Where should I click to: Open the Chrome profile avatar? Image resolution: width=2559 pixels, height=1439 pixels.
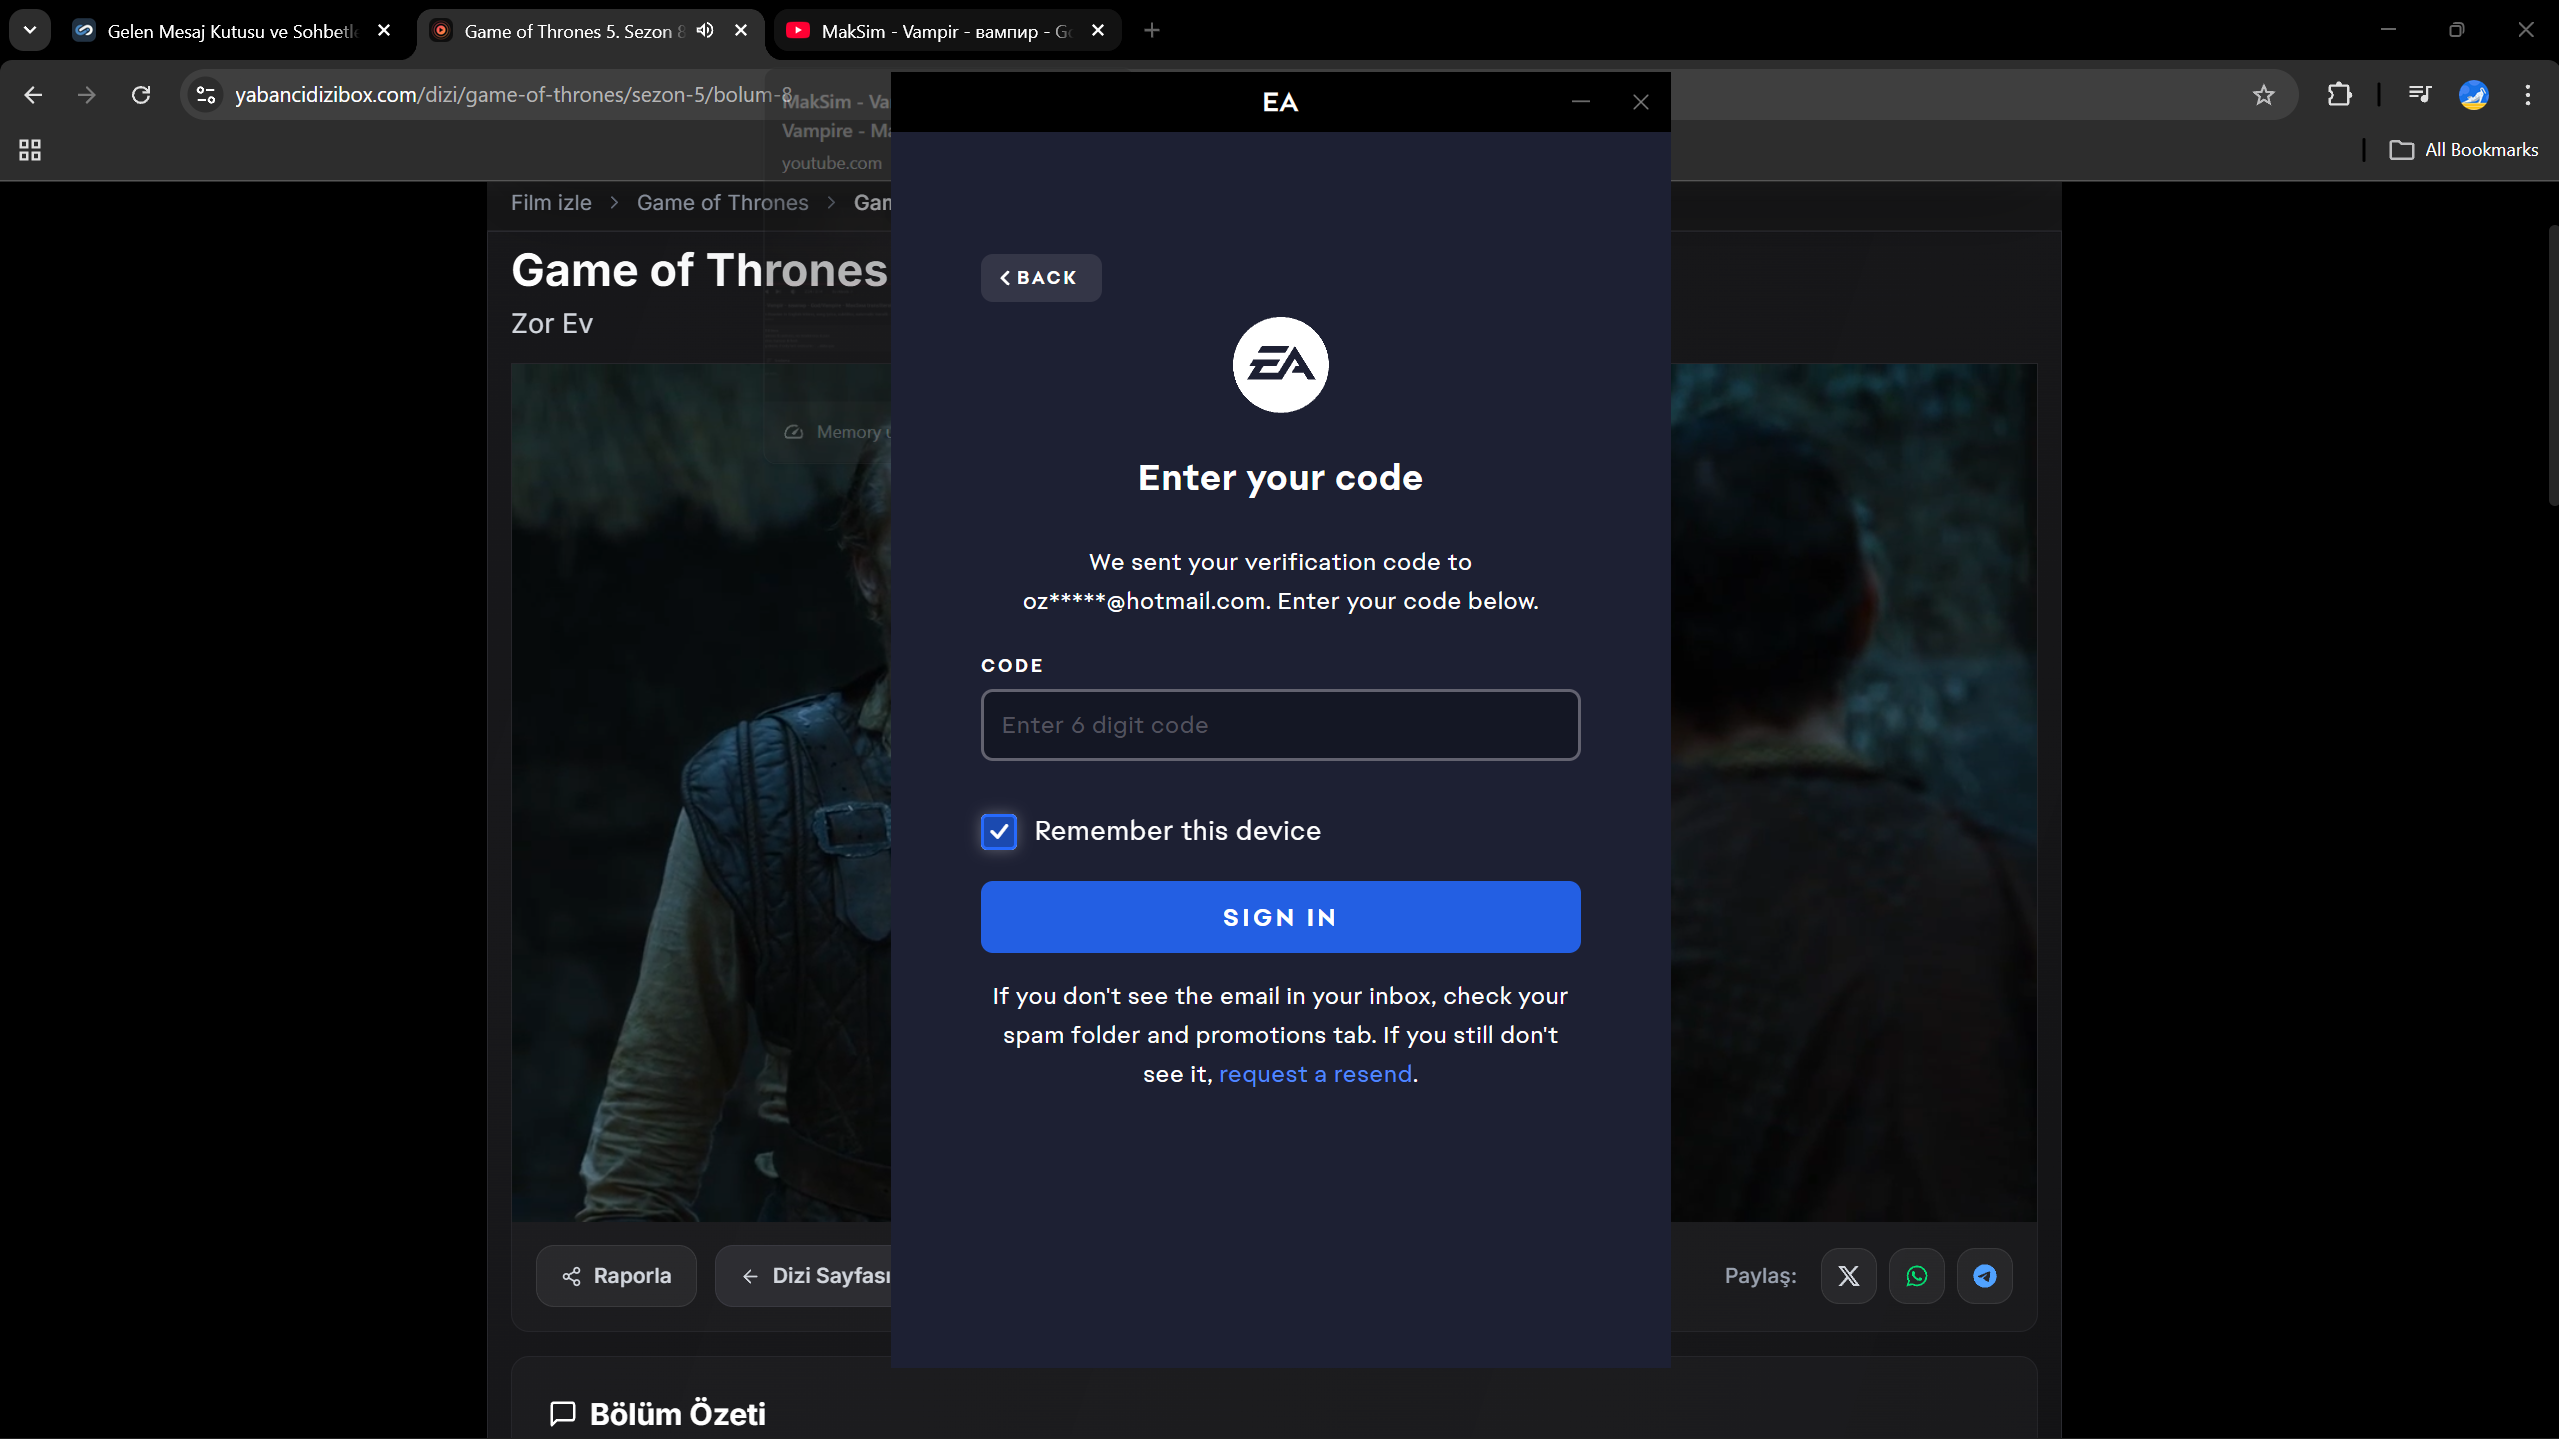tap(2473, 95)
